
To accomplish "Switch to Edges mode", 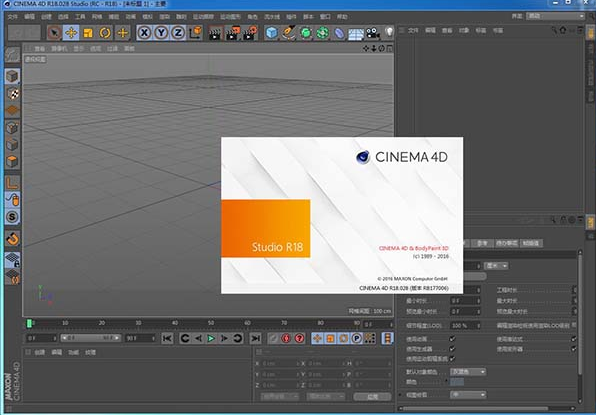I will pyautogui.click(x=13, y=144).
